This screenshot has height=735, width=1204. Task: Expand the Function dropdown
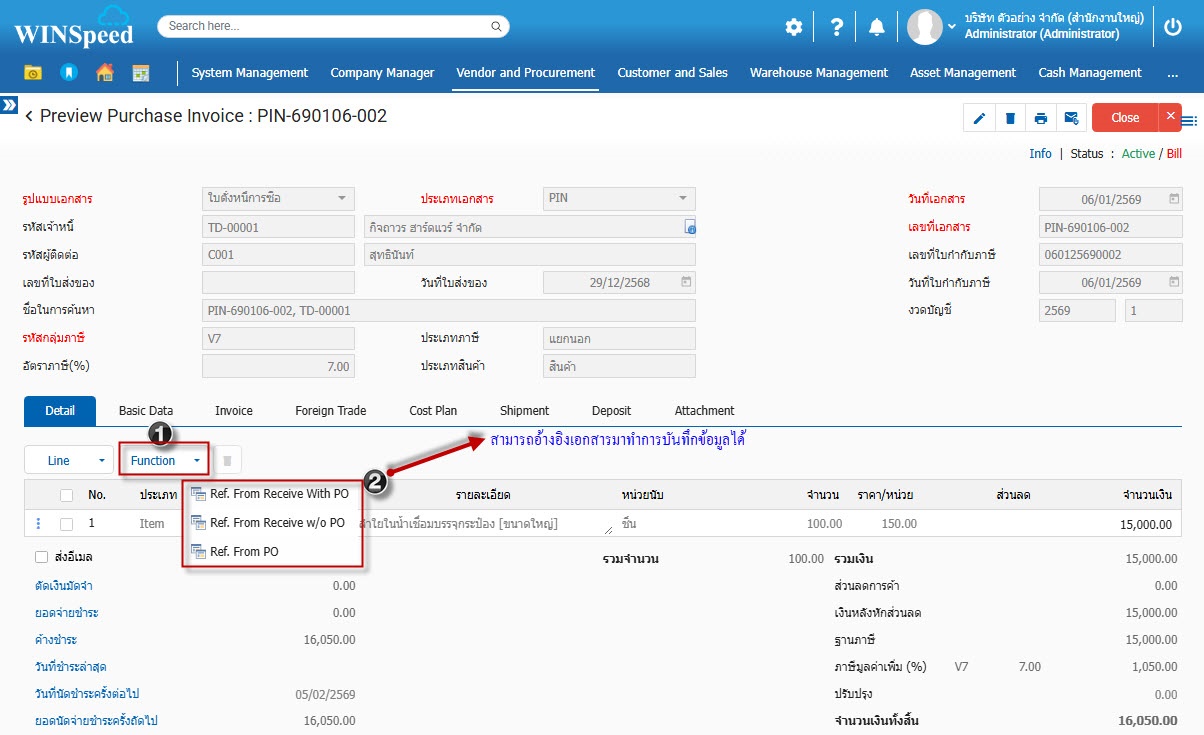click(165, 460)
